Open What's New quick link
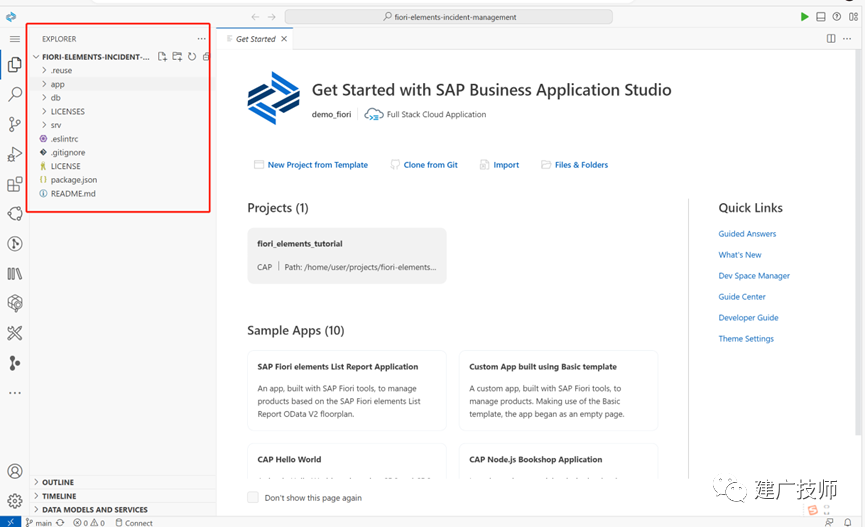Screen dimensions: 865x527 [x=740, y=254]
